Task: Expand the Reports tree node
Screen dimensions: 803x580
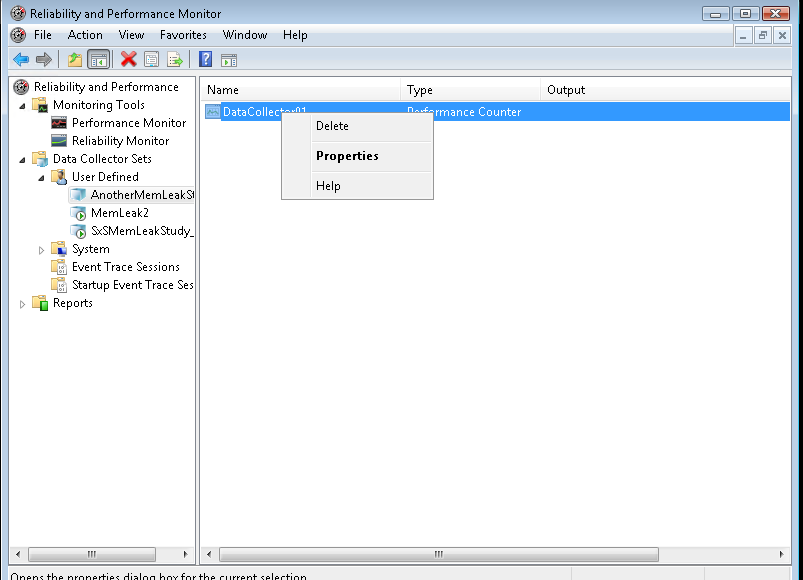Action: click(23, 303)
